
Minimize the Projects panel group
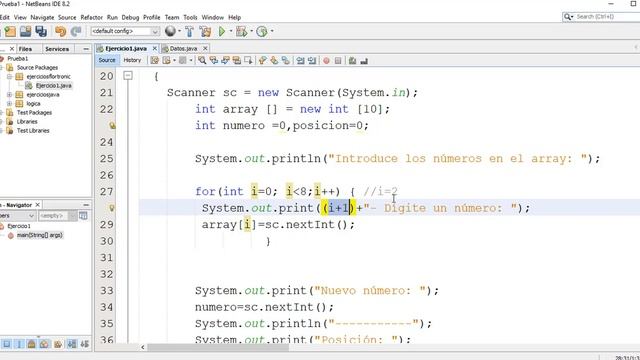pyautogui.click(x=86, y=49)
